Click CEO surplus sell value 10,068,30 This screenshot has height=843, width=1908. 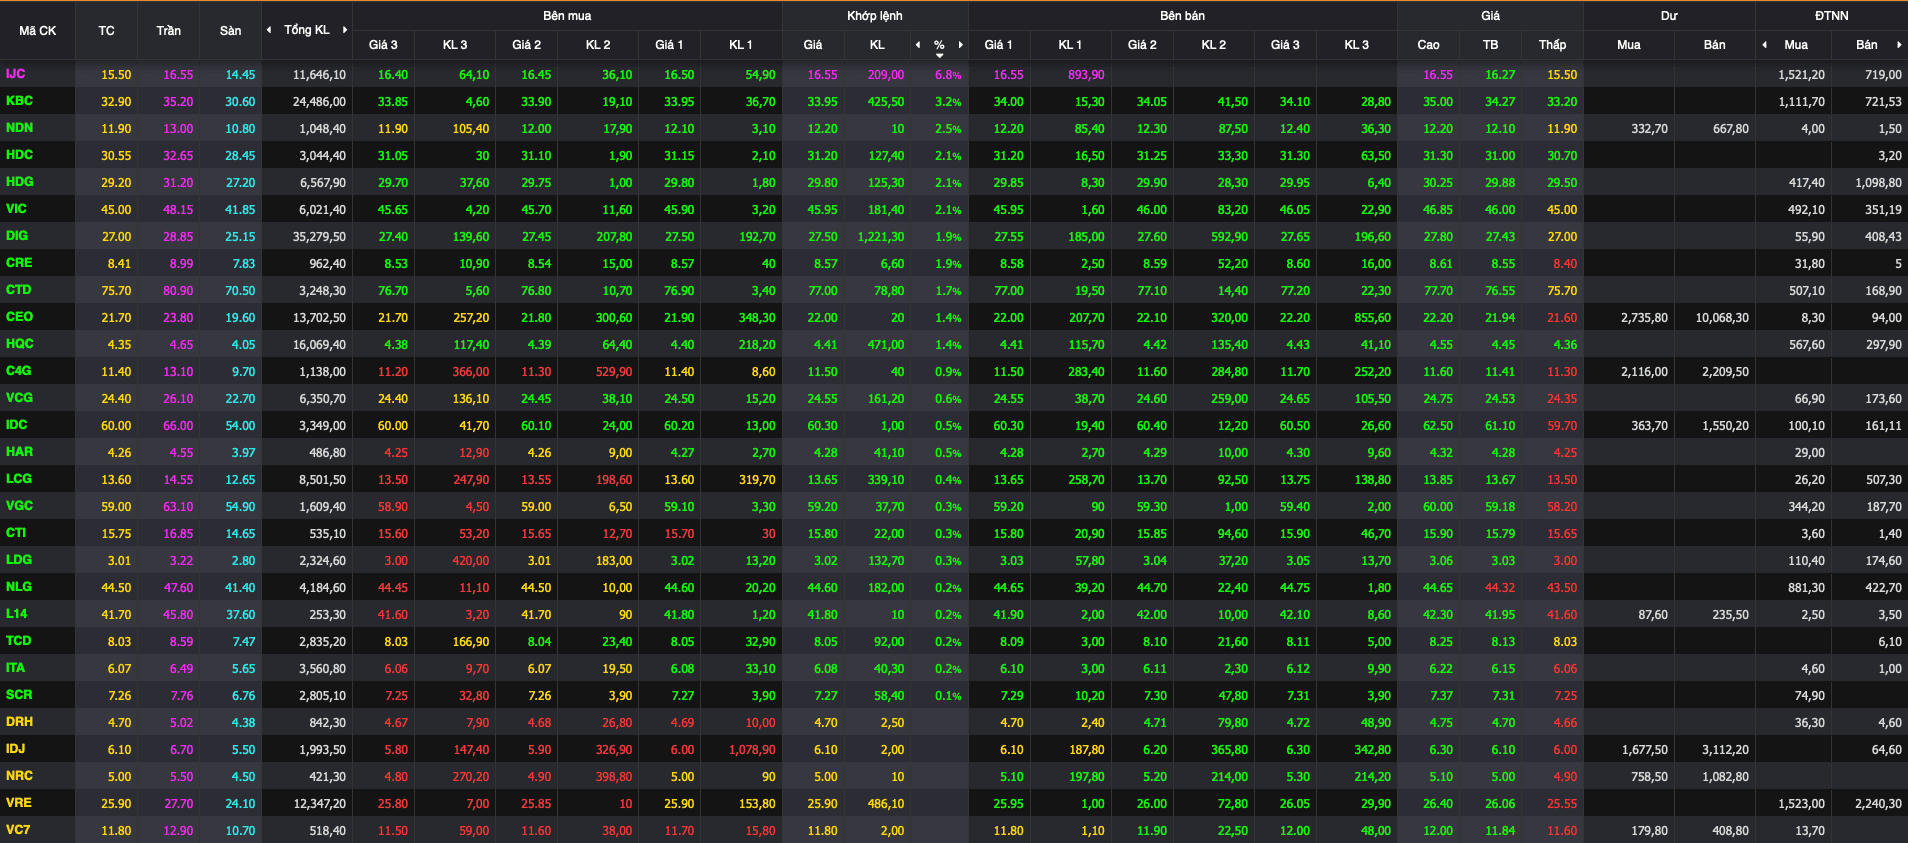point(1722,318)
